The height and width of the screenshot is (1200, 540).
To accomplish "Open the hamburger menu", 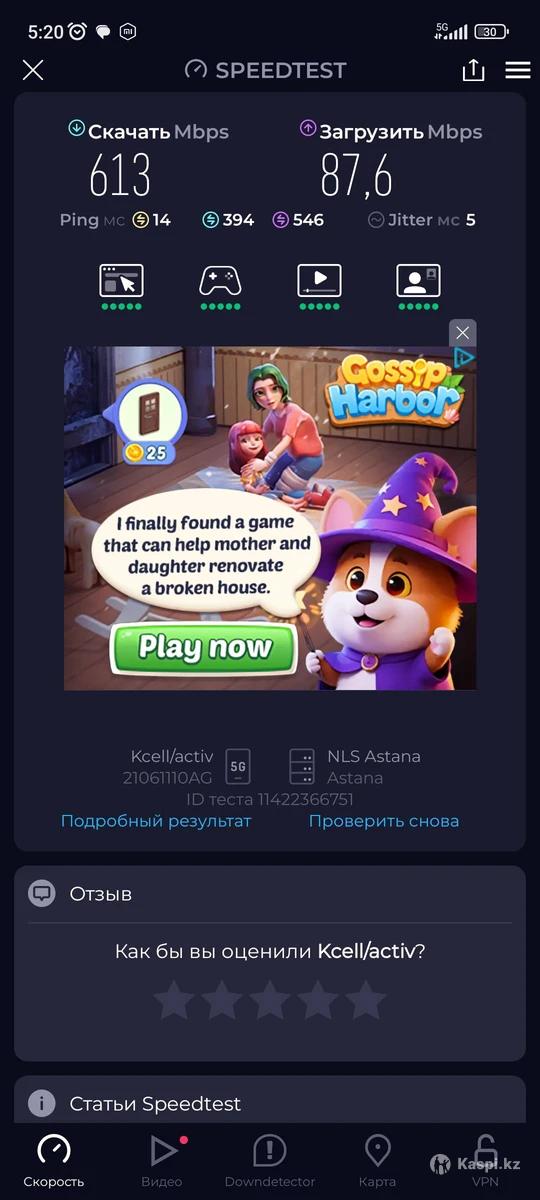I will [x=517, y=70].
